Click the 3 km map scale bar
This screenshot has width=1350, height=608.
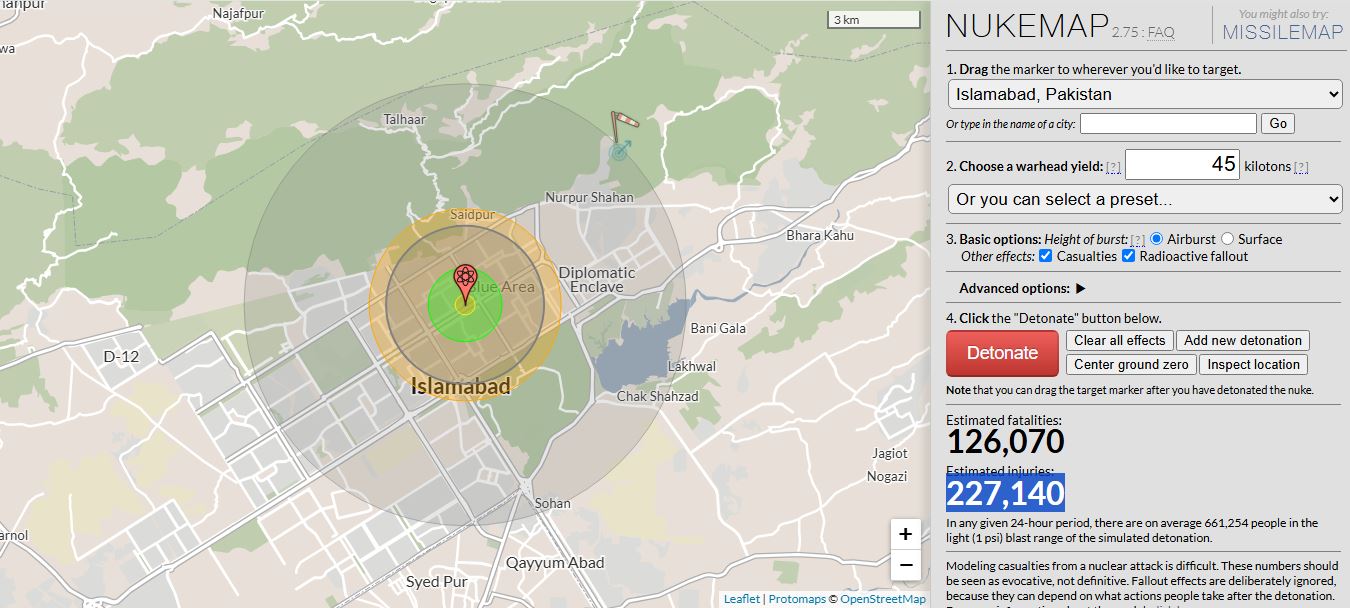873,19
